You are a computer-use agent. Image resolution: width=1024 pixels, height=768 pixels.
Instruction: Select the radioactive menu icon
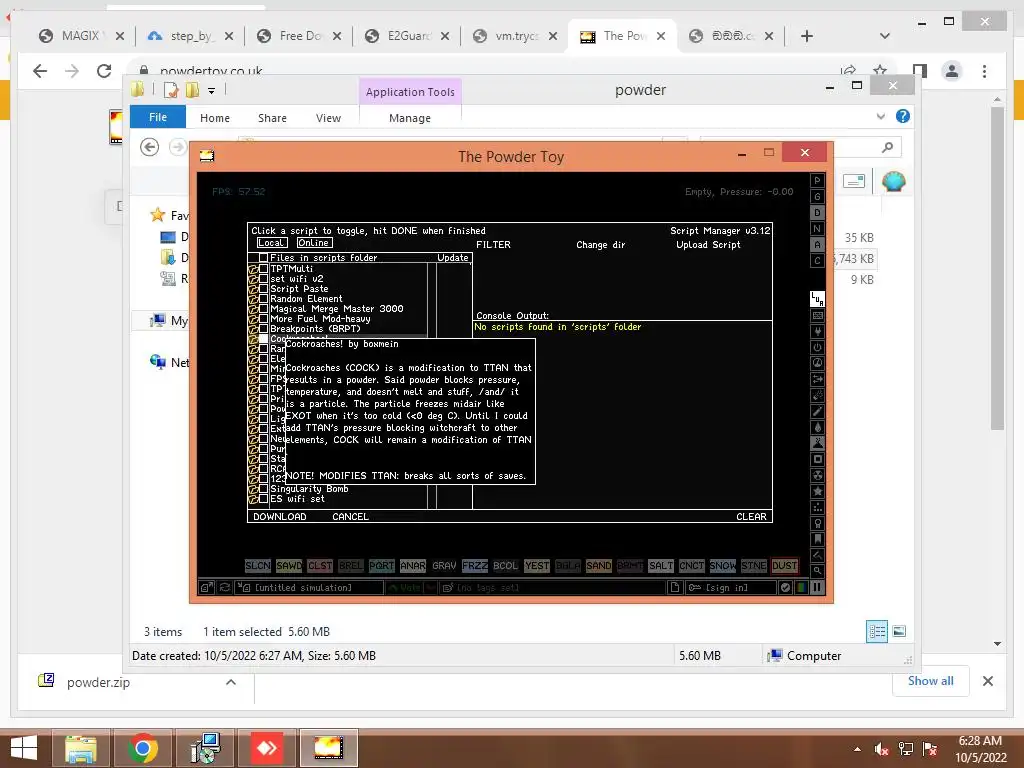817,475
